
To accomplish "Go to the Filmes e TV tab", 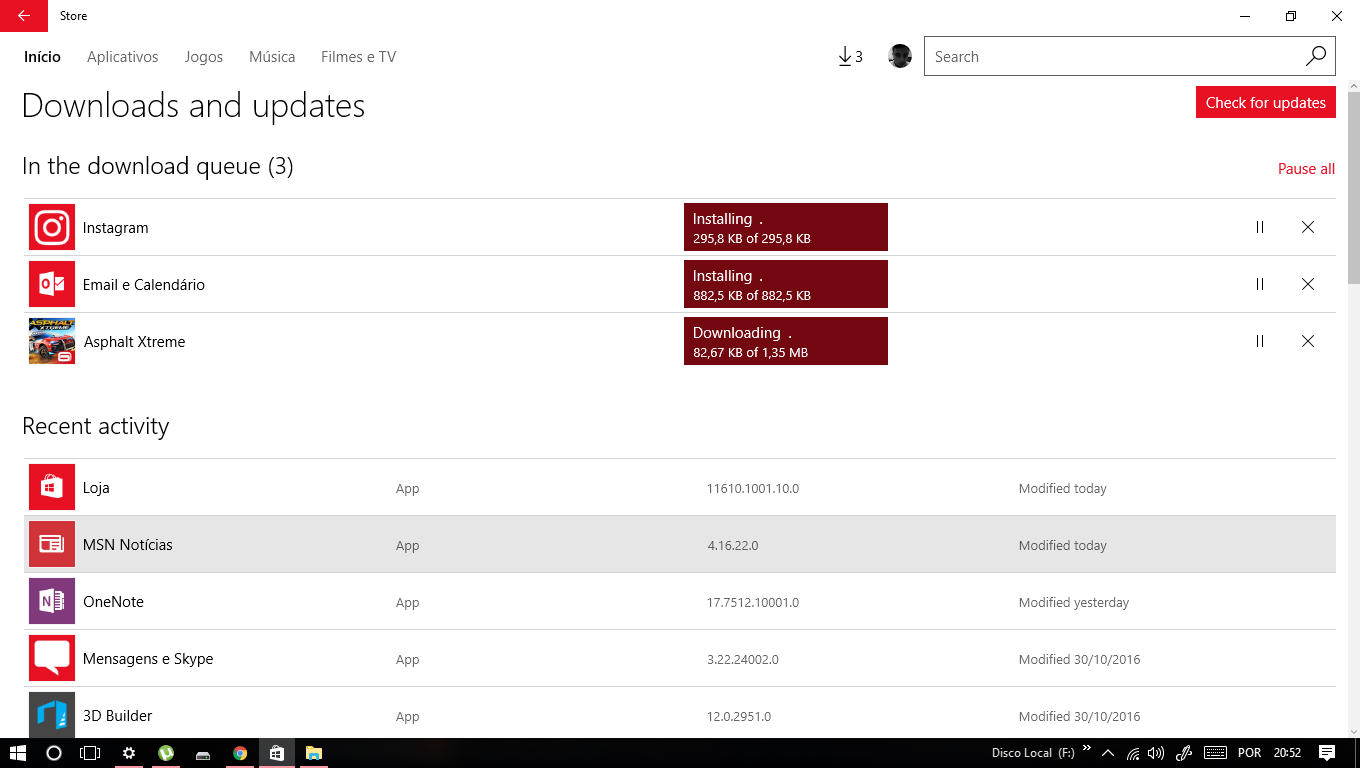I will [x=359, y=57].
